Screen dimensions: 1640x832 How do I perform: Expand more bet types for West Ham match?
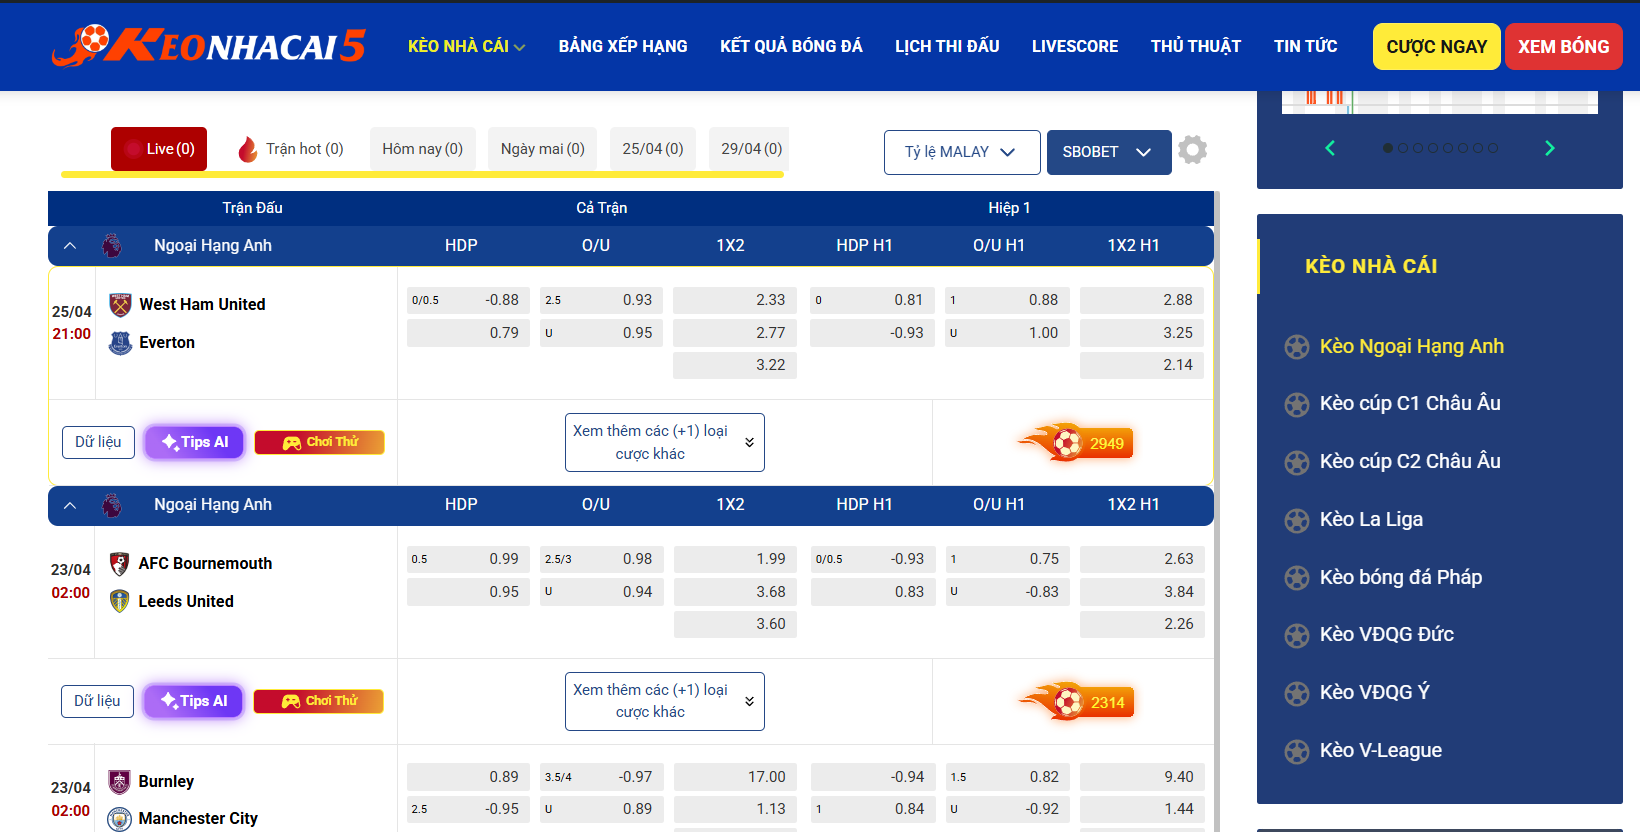point(665,442)
